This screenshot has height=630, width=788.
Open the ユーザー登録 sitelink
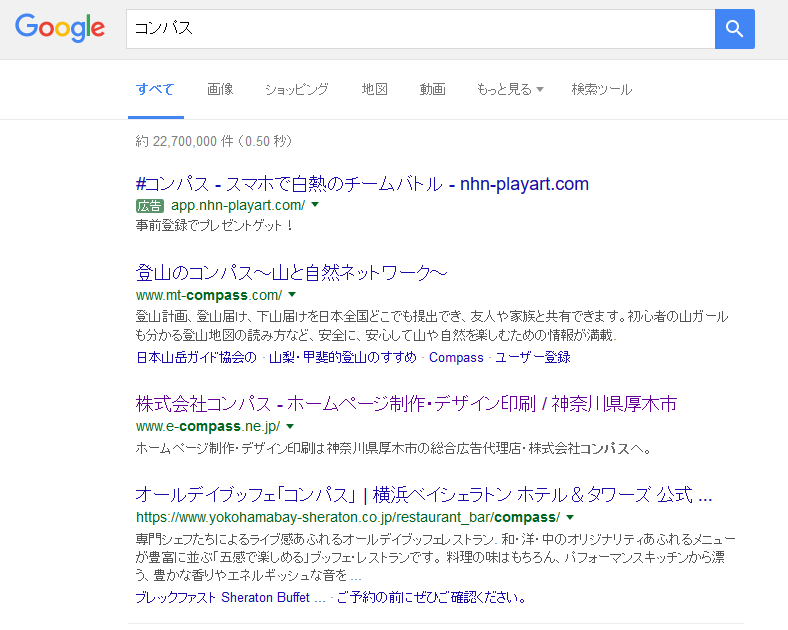pos(533,357)
